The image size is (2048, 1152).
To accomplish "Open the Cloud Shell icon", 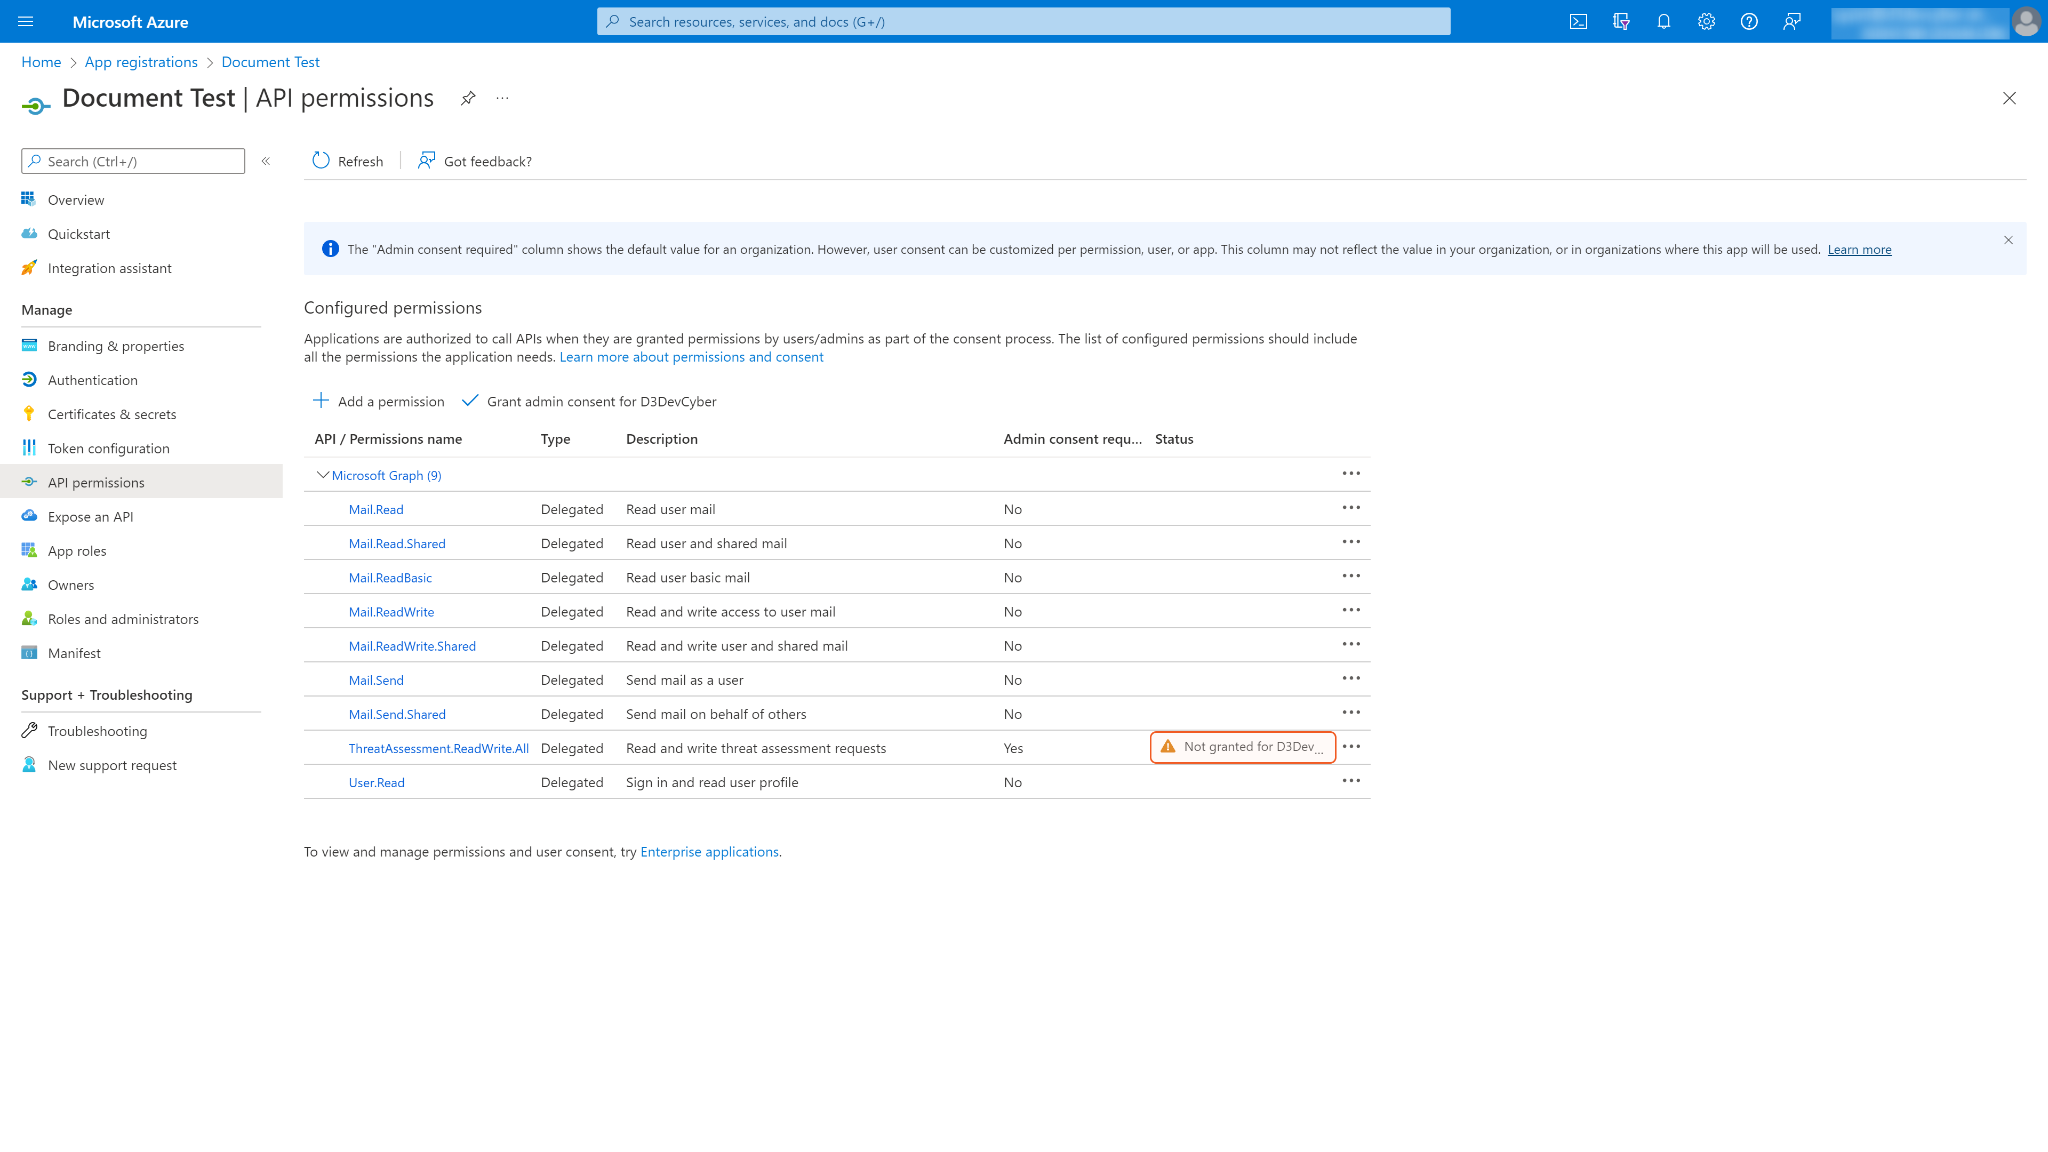I will [x=1578, y=22].
